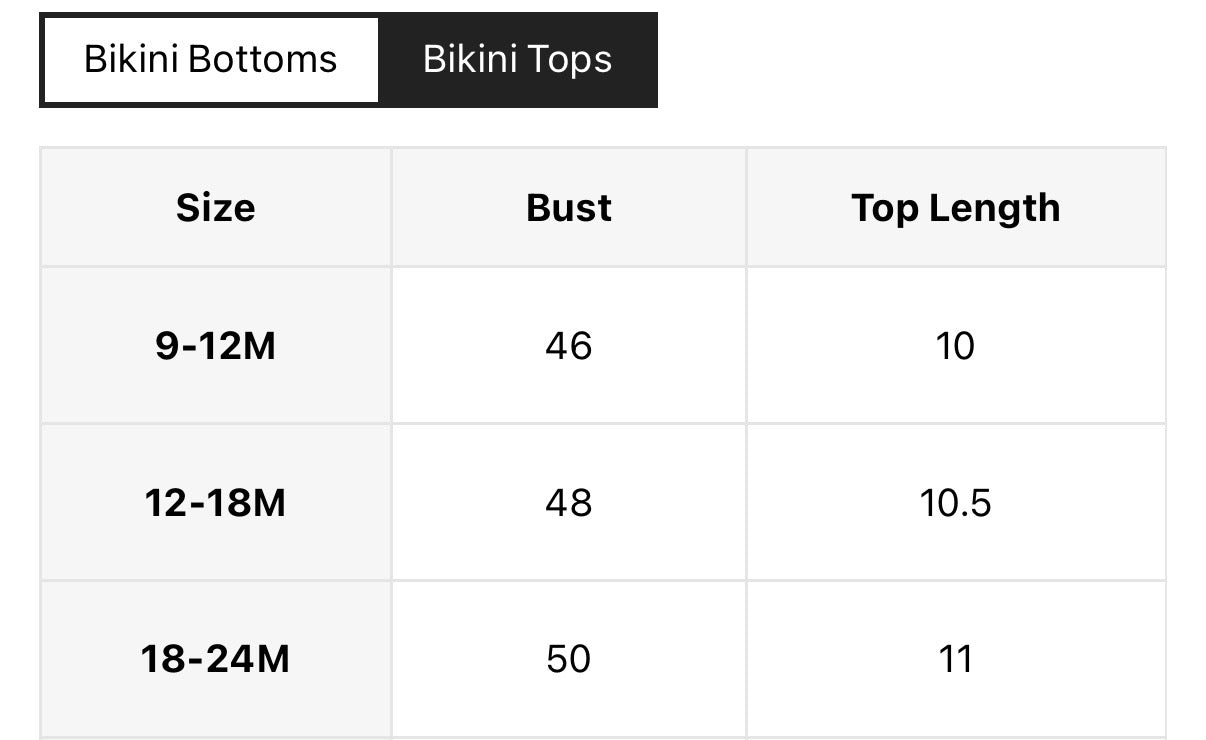Select the 18-24M size row label
This screenshot has width=1206, height=740.
215,659
